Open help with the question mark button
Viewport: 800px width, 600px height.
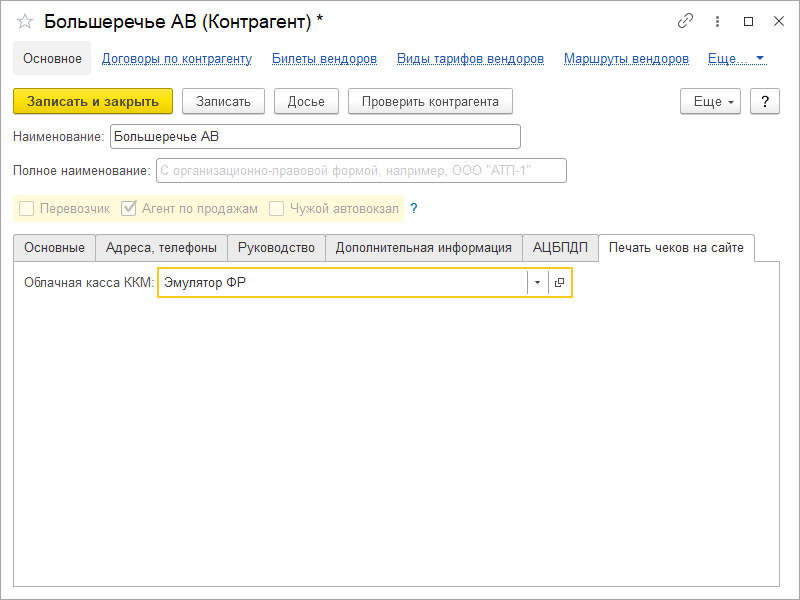coord(764,101)
